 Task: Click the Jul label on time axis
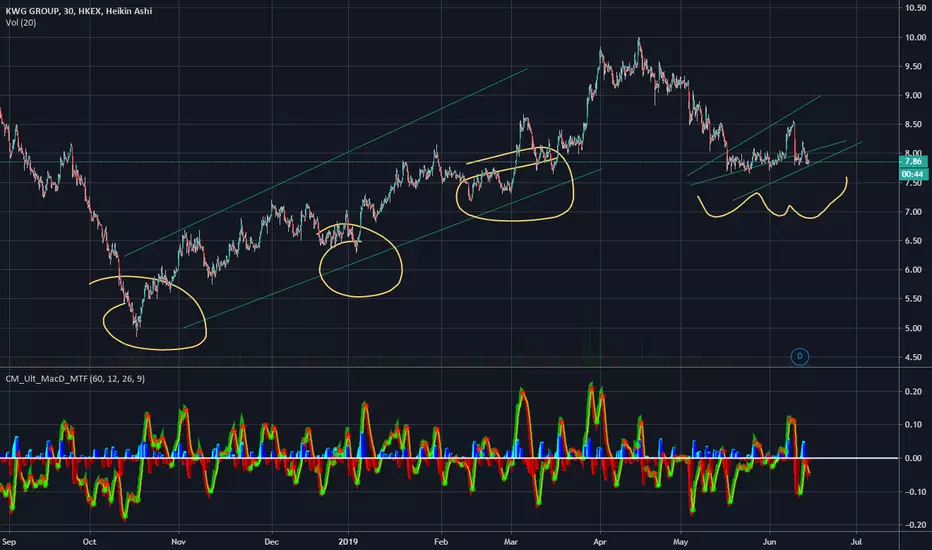[856, 542]
